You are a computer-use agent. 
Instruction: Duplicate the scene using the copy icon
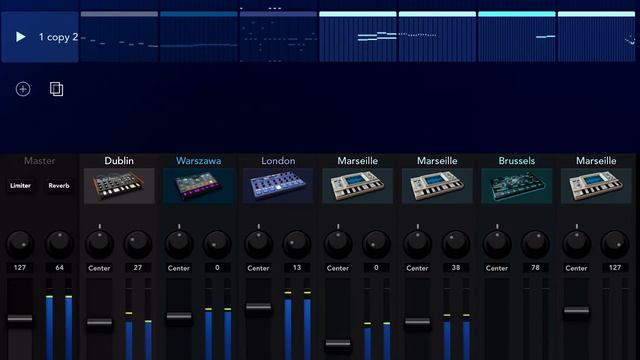point(56,89)
